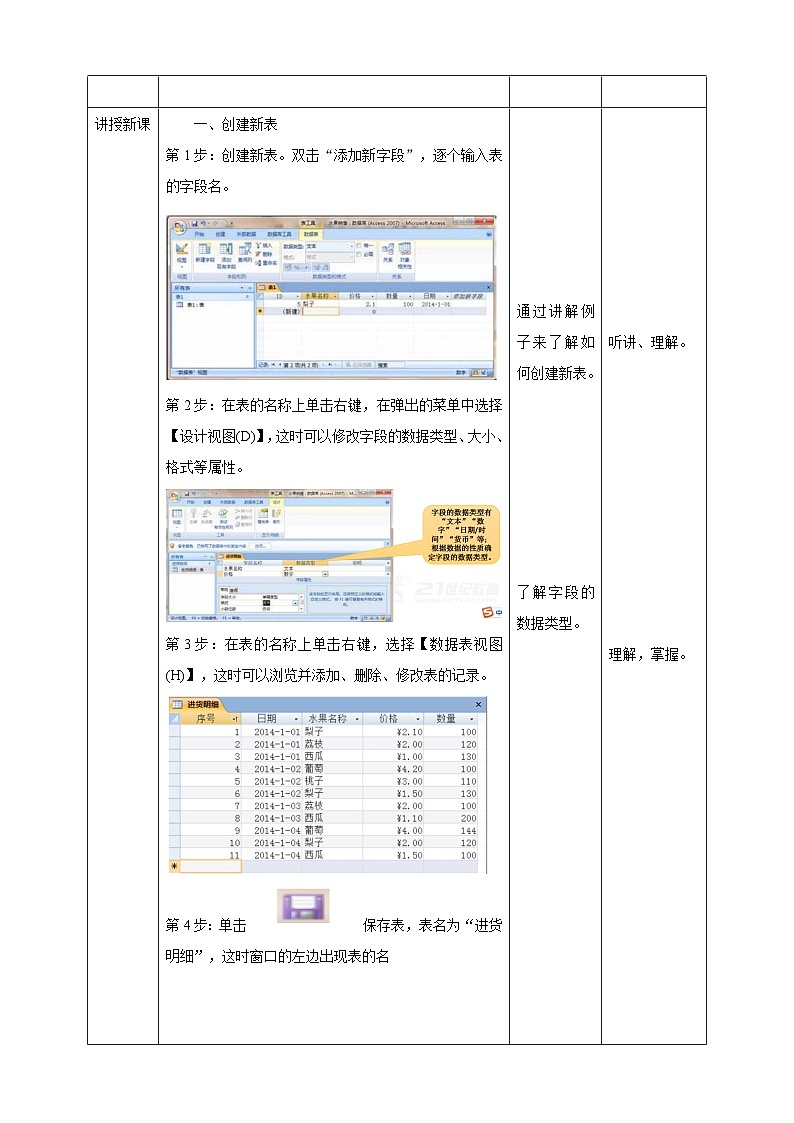794x1123 pixels.
Task: Click the 查阅列 lookup column icon
Action: coord(245,249)
